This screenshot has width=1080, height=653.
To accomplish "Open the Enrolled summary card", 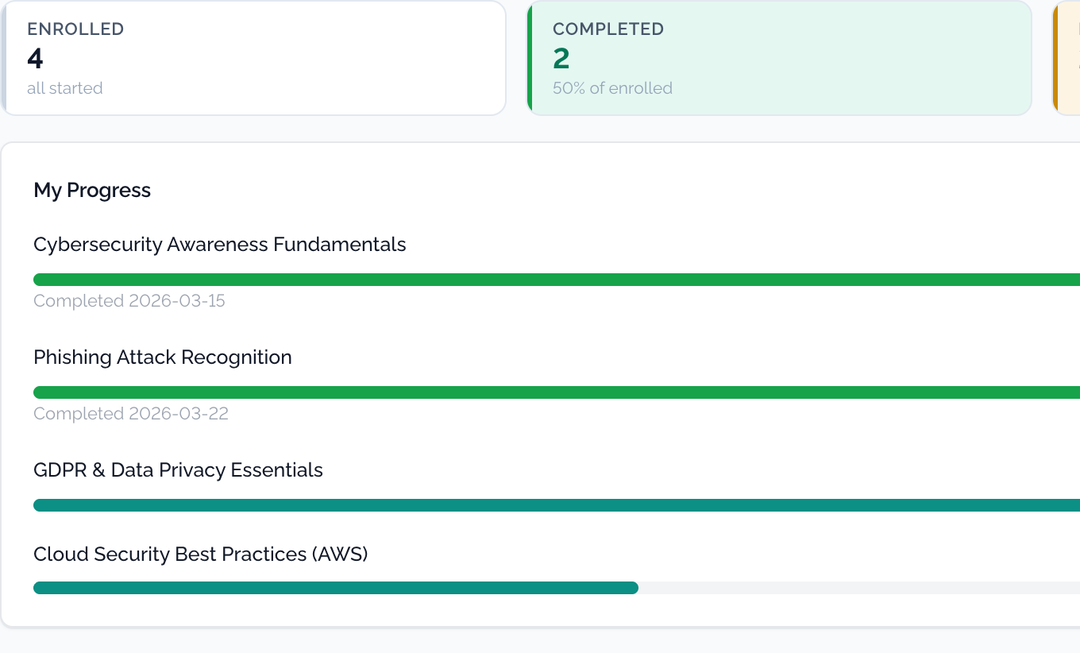I will (x=253, y=58).
